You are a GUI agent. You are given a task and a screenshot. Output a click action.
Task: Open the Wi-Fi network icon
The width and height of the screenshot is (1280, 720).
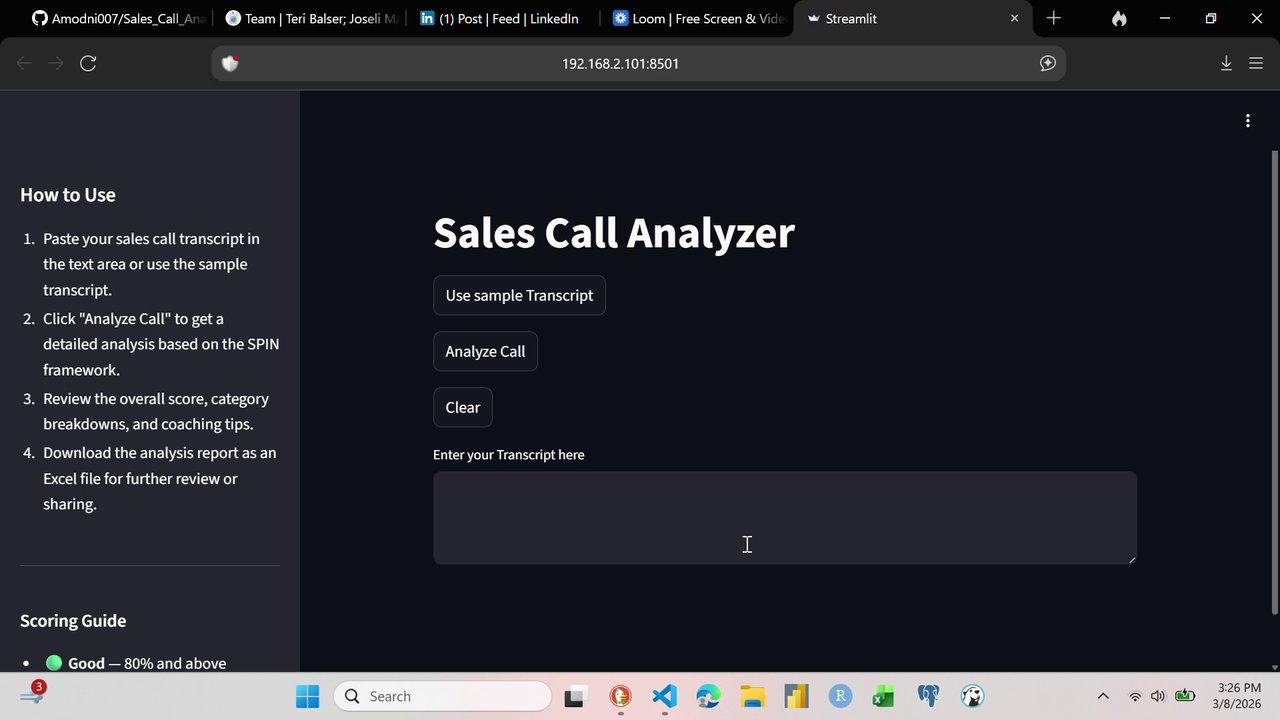tap(1135, 696)
